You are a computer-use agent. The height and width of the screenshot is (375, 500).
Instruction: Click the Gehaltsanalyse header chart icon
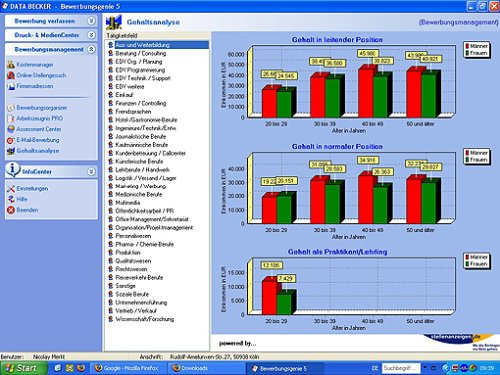(114, 22)
